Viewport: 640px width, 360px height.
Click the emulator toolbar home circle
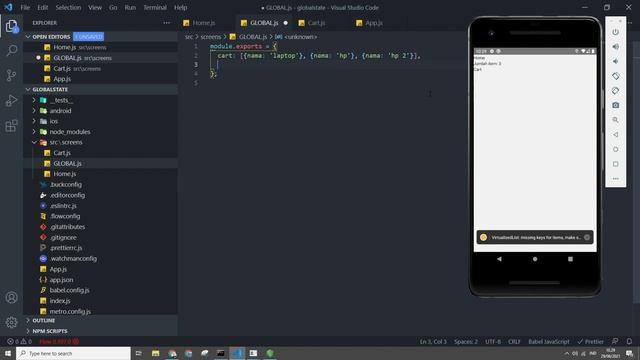[x=616, y=149]
